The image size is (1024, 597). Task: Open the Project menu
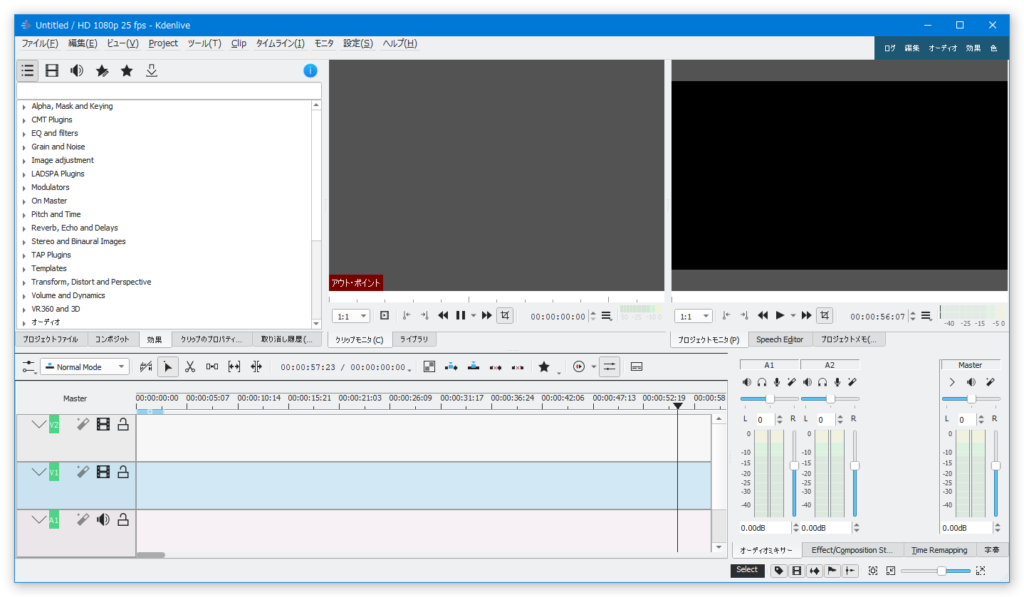163,44
